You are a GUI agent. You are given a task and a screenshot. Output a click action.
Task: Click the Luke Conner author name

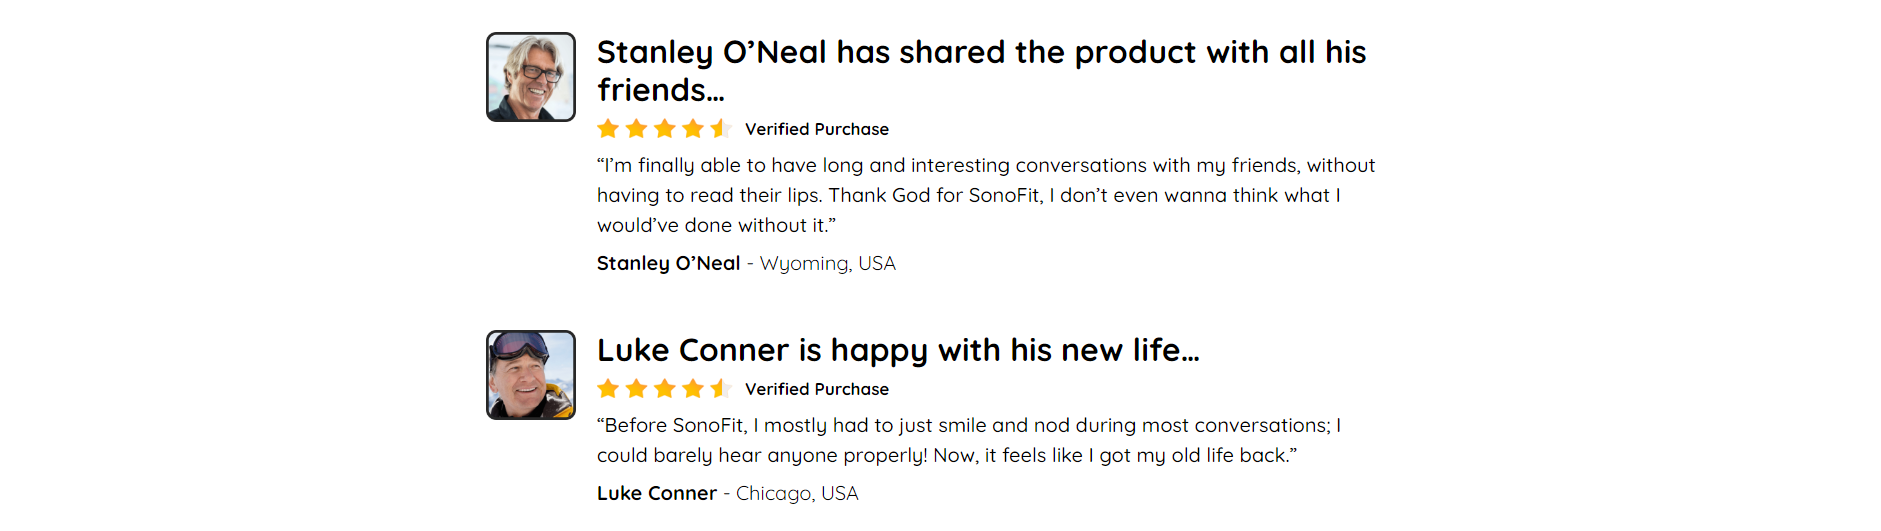(x=656, y=493)
